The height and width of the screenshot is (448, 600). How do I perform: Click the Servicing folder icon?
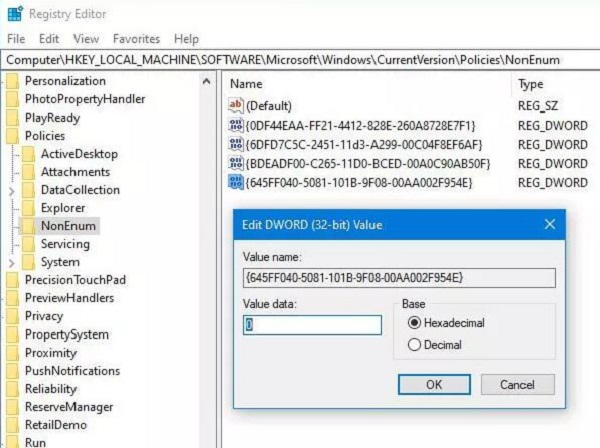point(28,244)
